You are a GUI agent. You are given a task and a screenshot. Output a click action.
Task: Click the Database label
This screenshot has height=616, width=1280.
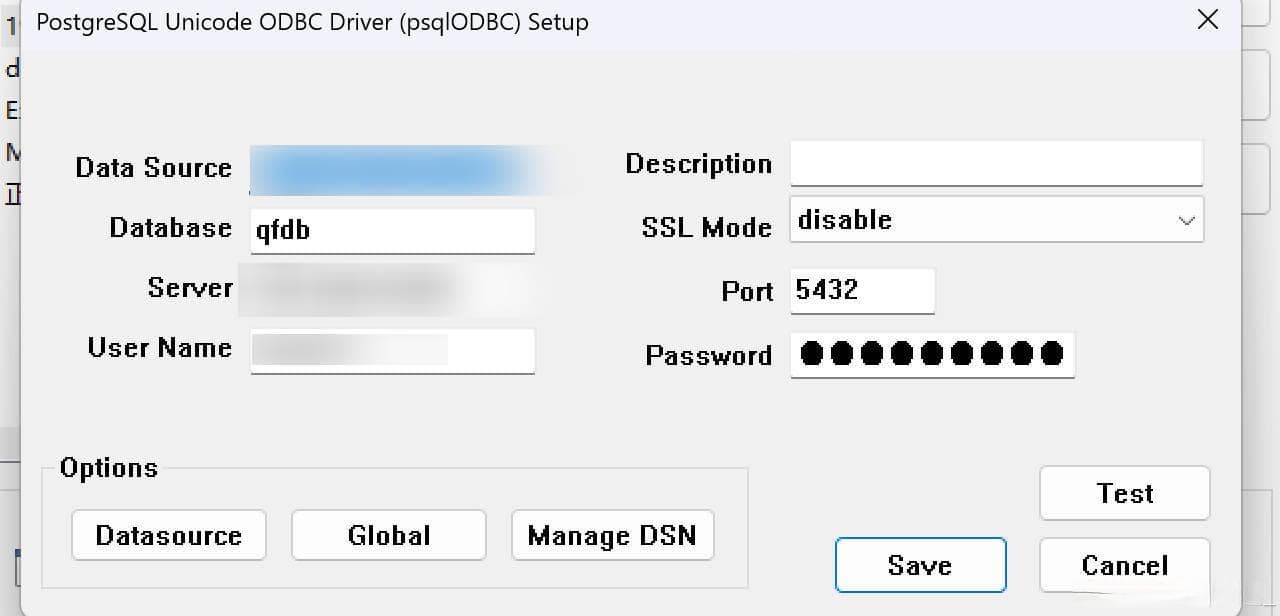[x=171, y=228]
